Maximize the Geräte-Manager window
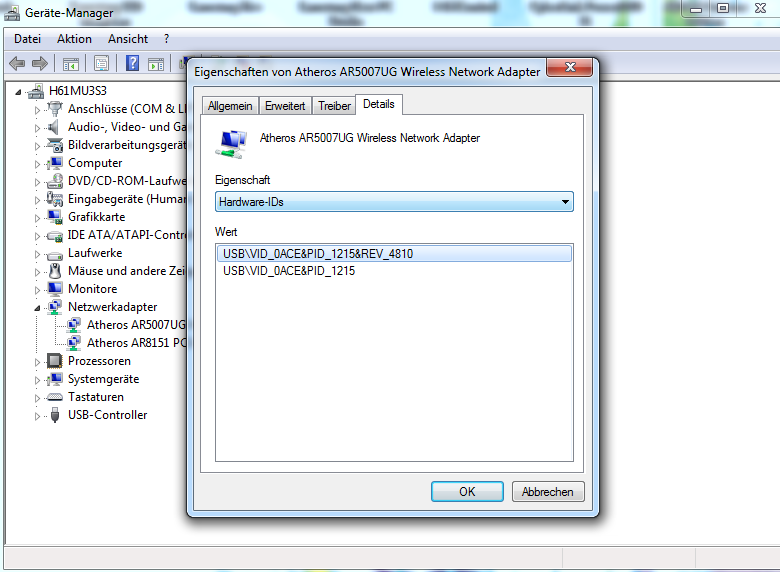 (x=723, y=8)
